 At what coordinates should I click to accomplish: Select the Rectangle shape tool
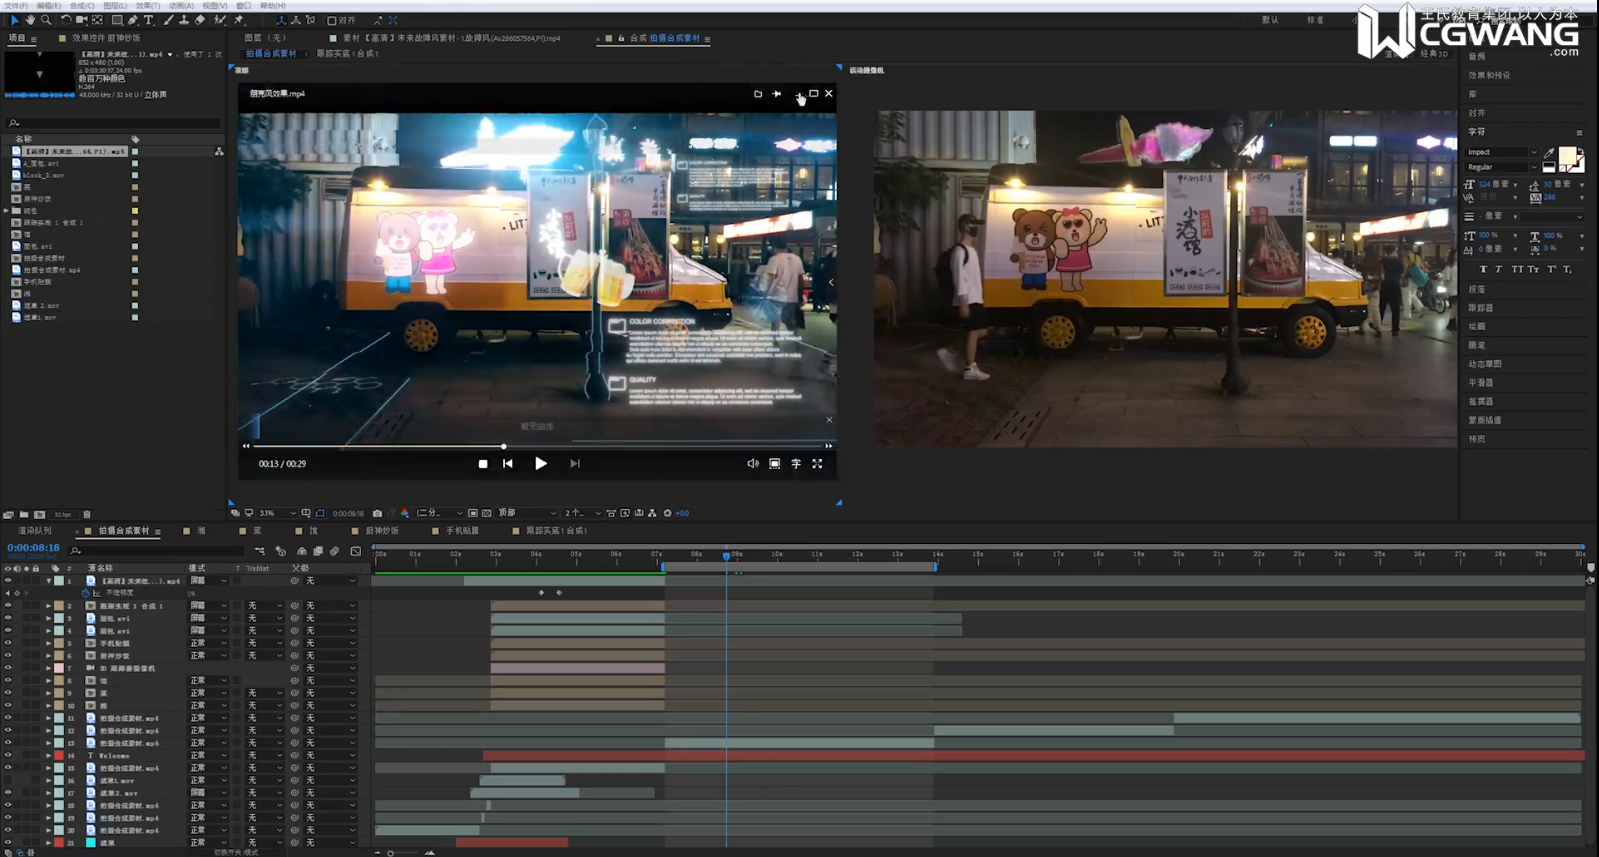click(x=117, y=20)
